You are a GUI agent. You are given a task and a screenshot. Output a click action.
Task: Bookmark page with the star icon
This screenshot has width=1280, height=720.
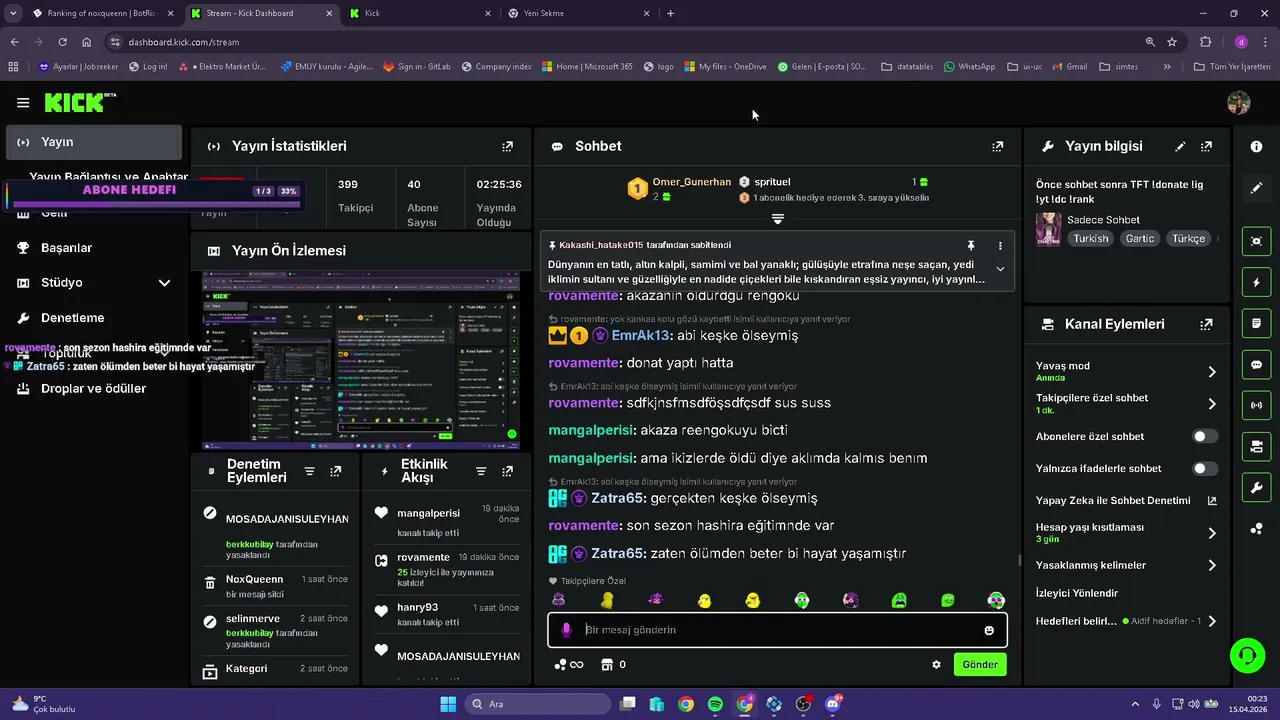coord(1172,42)
